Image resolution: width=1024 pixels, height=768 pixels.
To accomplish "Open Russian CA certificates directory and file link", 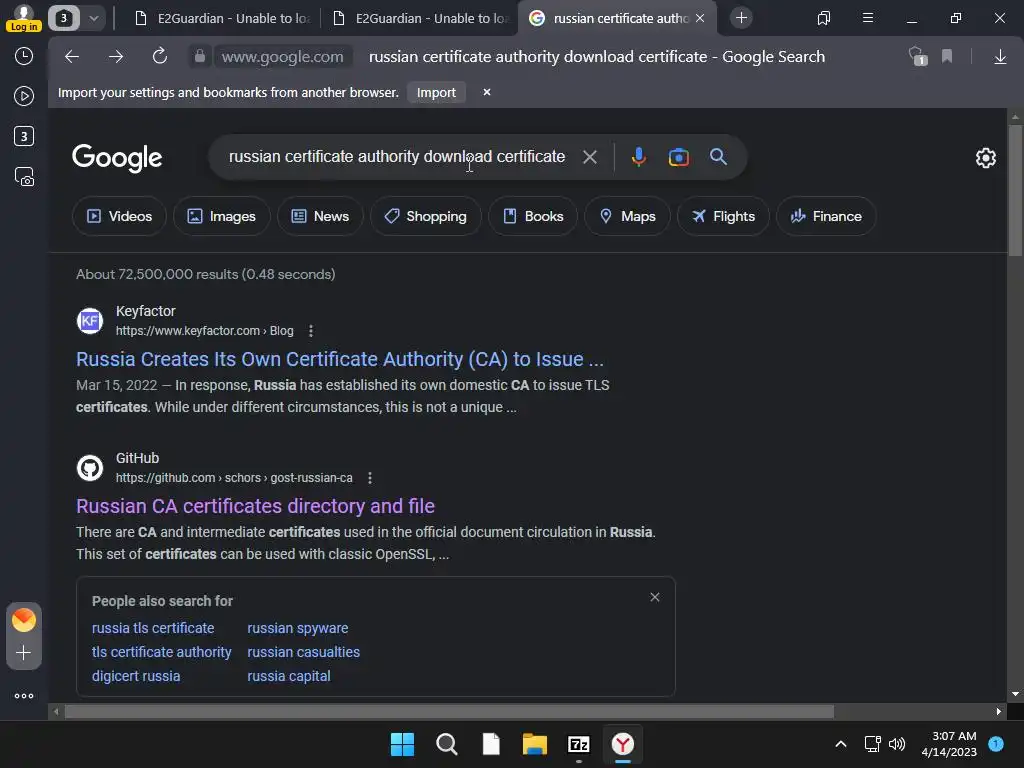I will click(255, 506).
